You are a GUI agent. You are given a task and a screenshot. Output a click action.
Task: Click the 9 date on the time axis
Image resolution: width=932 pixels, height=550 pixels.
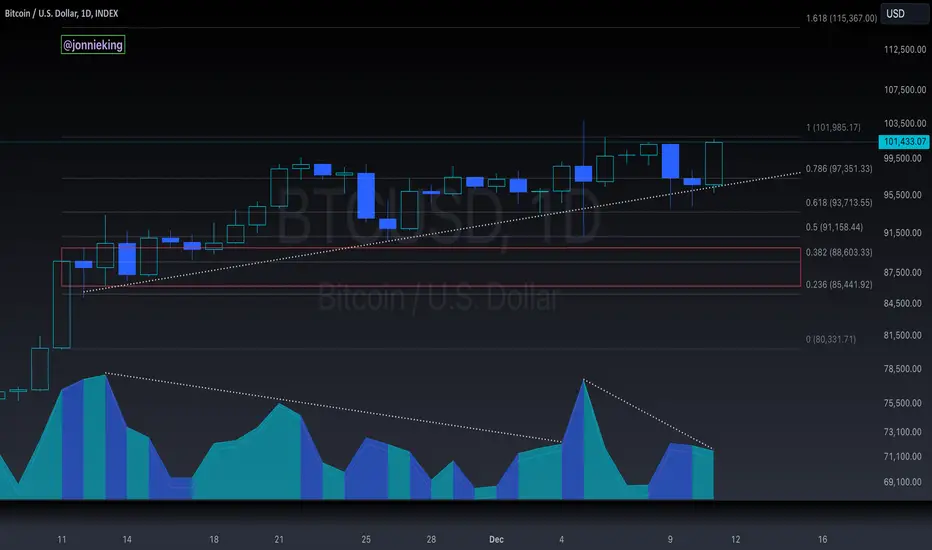(670, 539)
